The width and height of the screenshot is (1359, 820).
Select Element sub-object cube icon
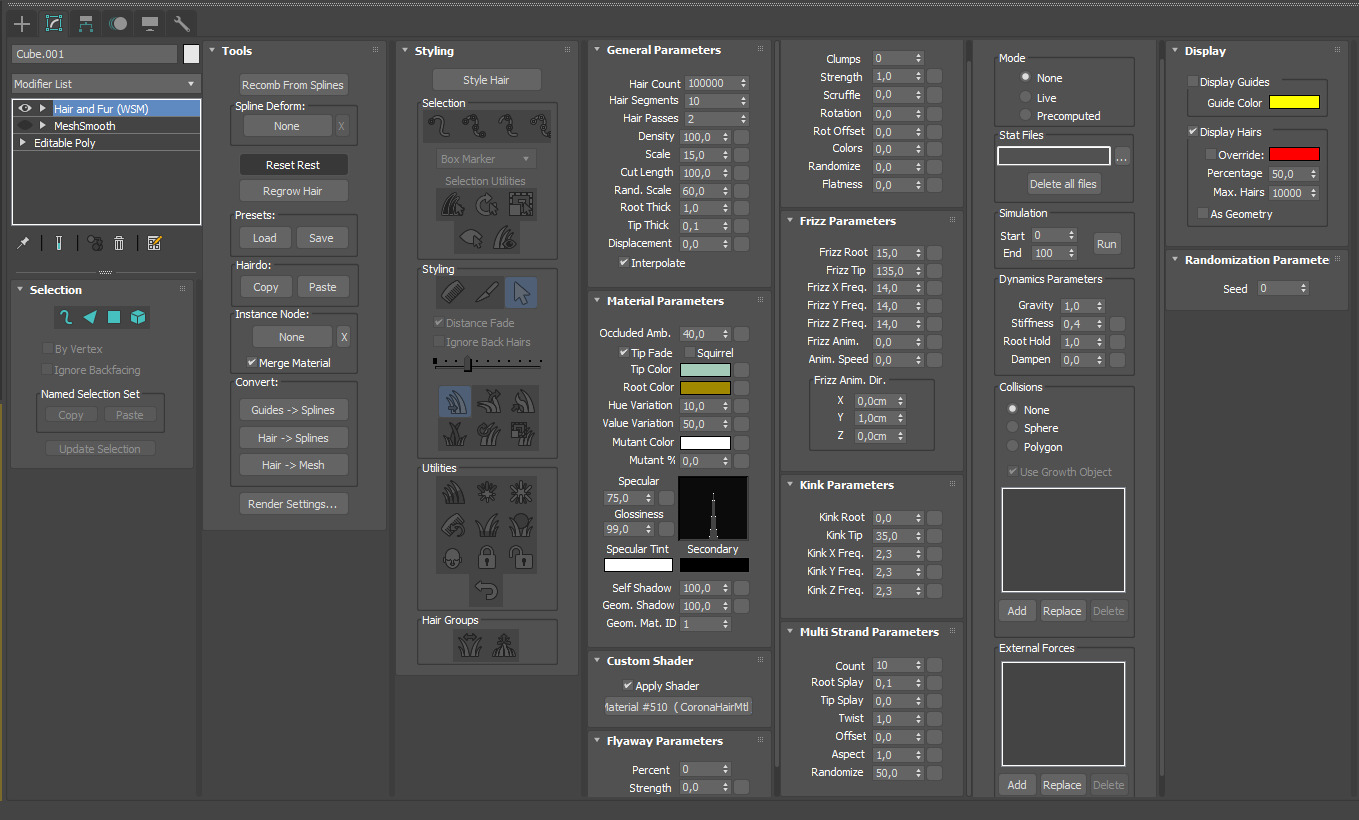pyautogui.click(x=138, y=317)
